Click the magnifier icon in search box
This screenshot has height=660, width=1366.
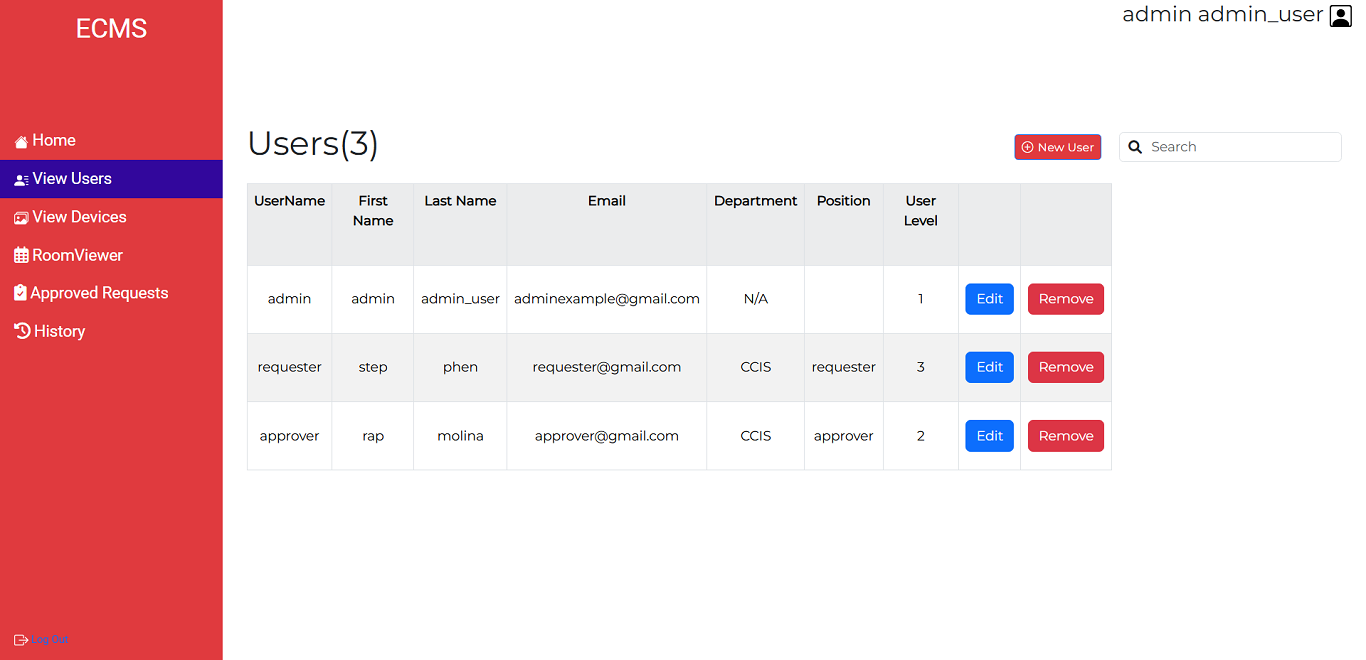(x=1135, y=147)
